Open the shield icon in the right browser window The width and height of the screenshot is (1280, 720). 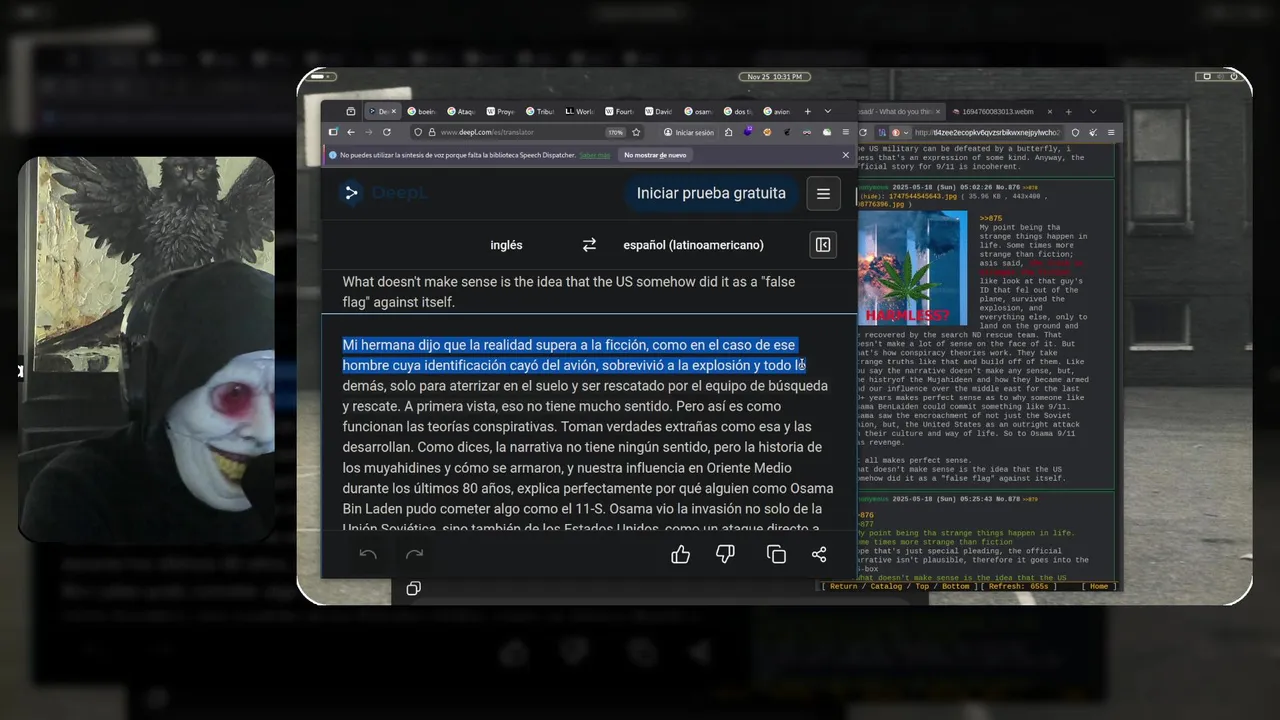tap(1075, 132)
